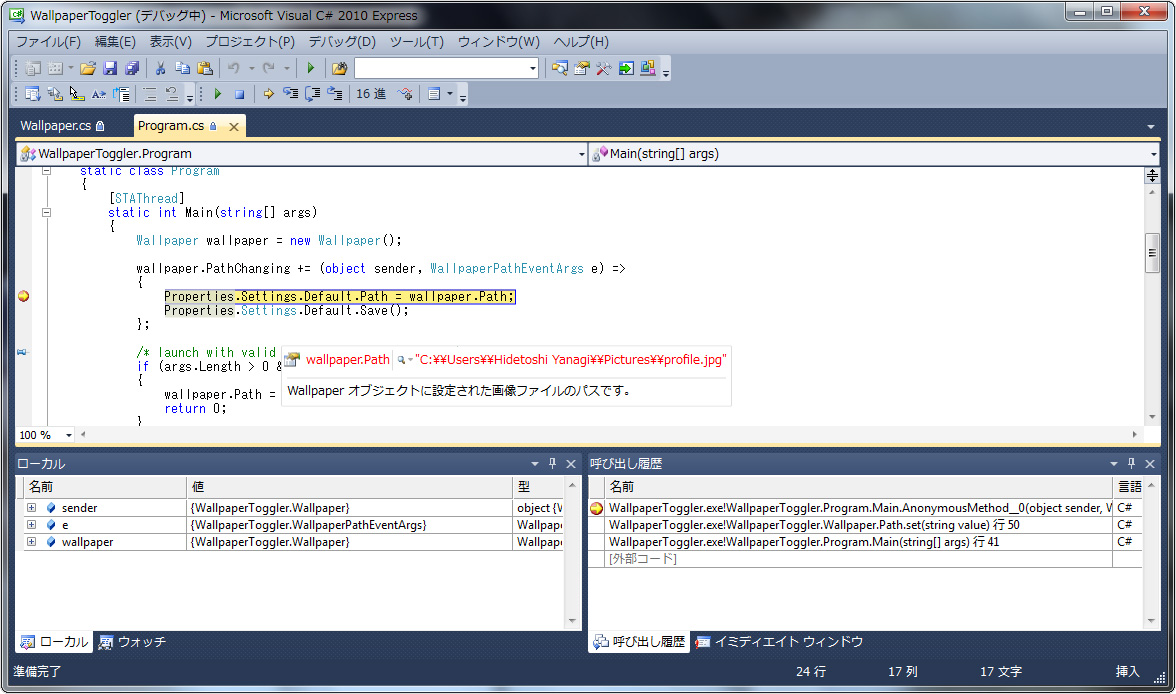The height and width of the screenshot is (694, 1176).
Task: Click the Start Debugging green arrow
Action: [x=310, y=68]
